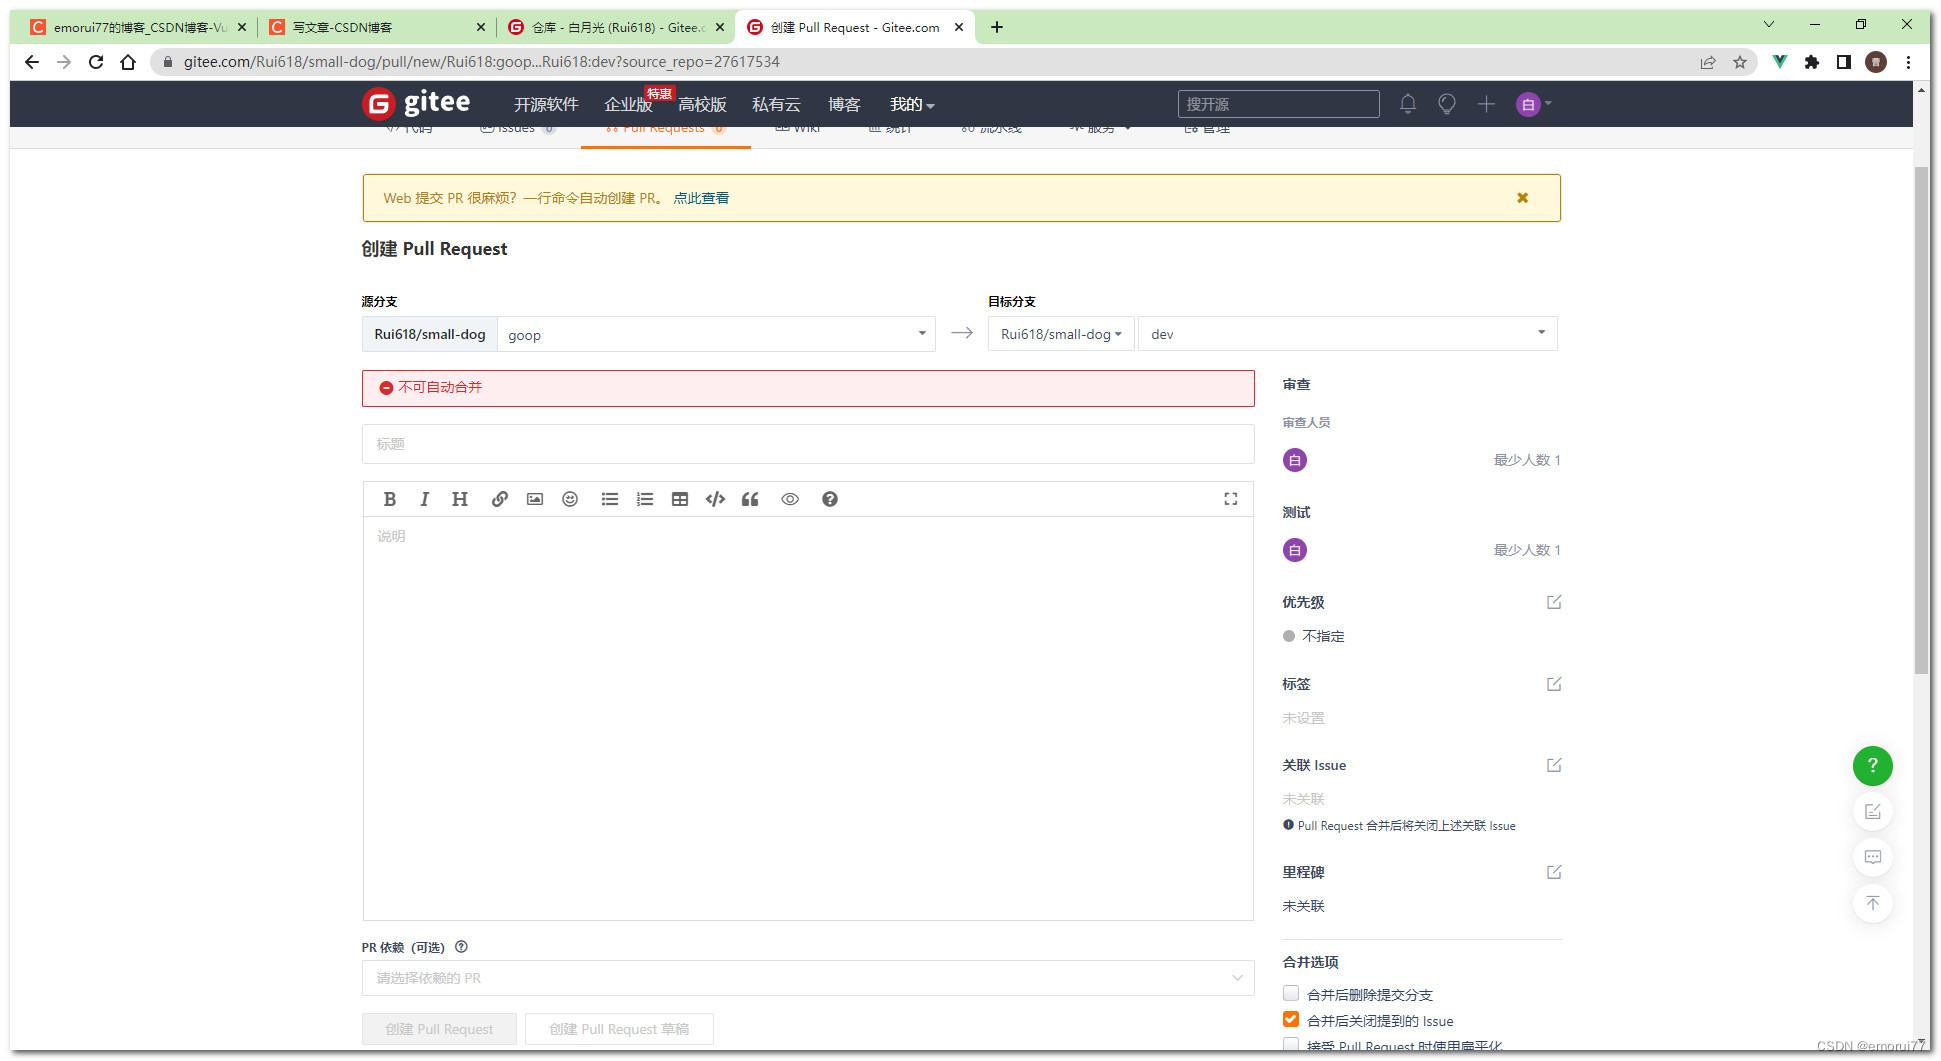
Task: Open 企业版 nav item
Action: click(x=628, y=104)
